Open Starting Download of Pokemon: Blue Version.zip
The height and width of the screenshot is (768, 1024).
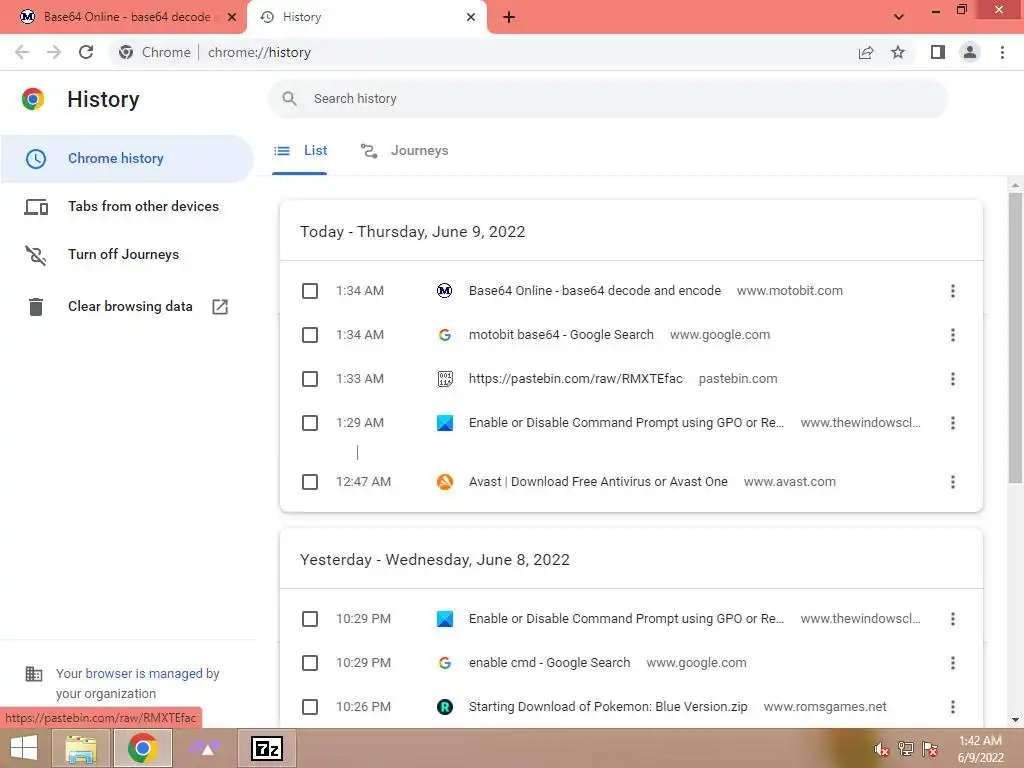tap(608, 707)
